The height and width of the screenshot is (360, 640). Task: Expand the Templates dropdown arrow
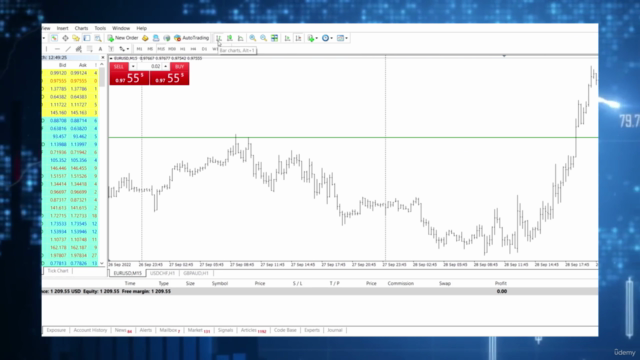tap(347, 38)
